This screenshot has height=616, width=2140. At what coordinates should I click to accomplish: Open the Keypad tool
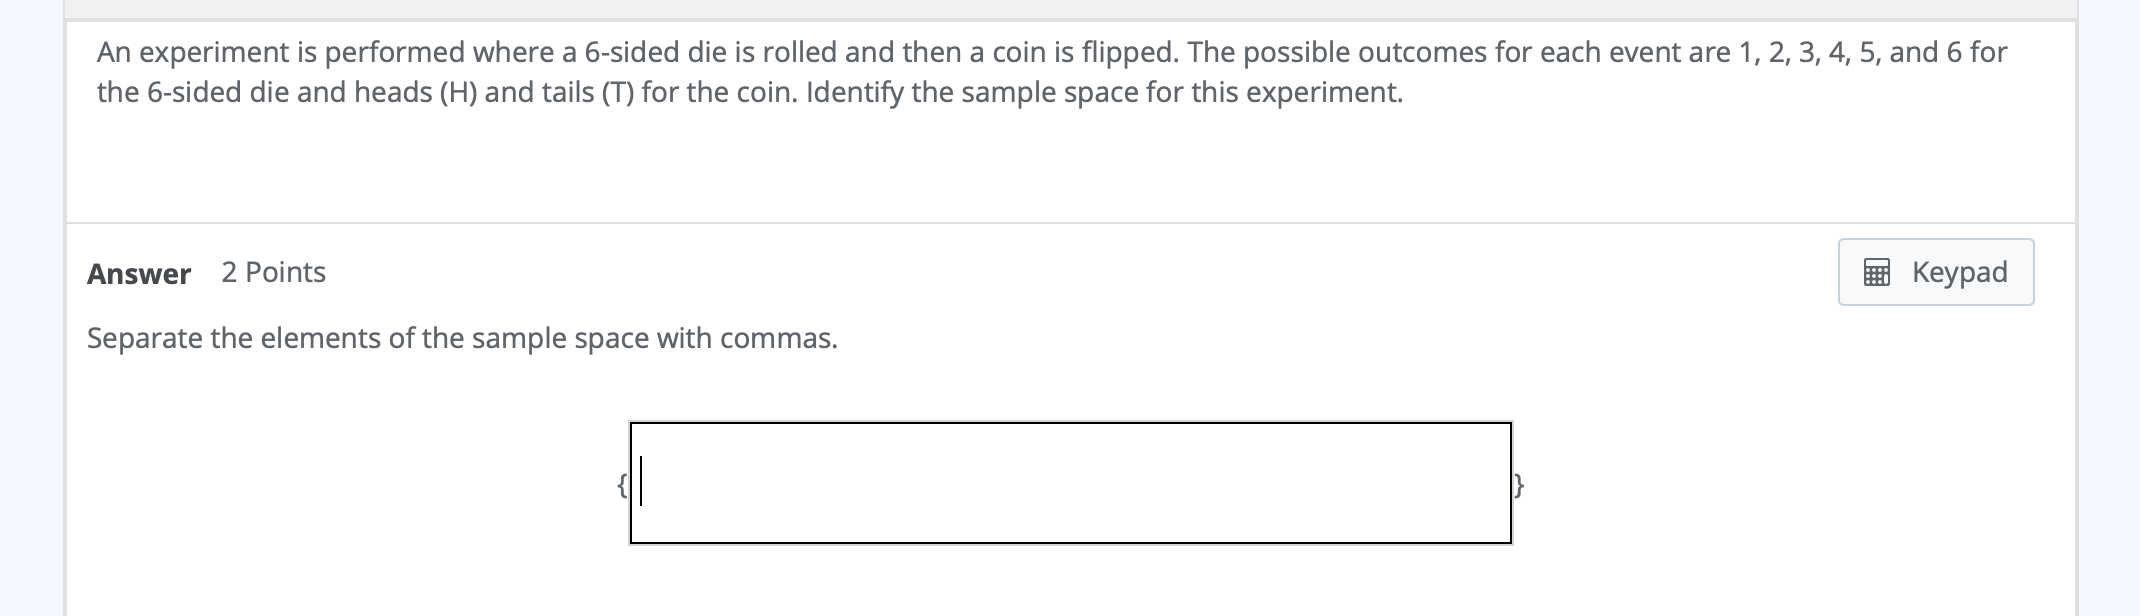pos(1935,271)
